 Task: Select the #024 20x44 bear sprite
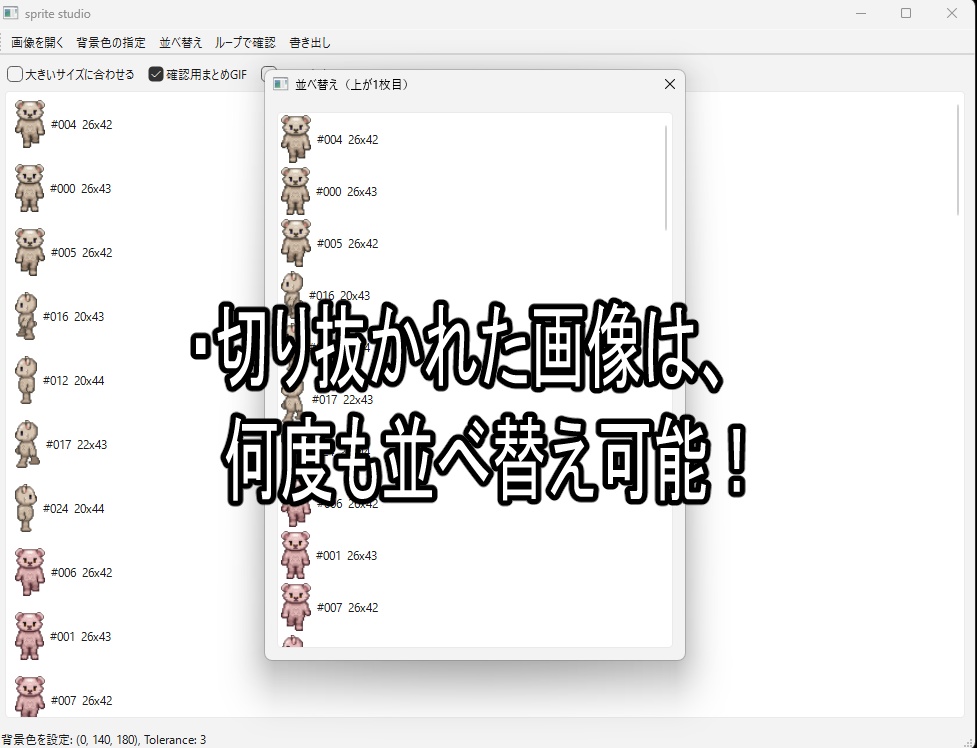[27, 508]
